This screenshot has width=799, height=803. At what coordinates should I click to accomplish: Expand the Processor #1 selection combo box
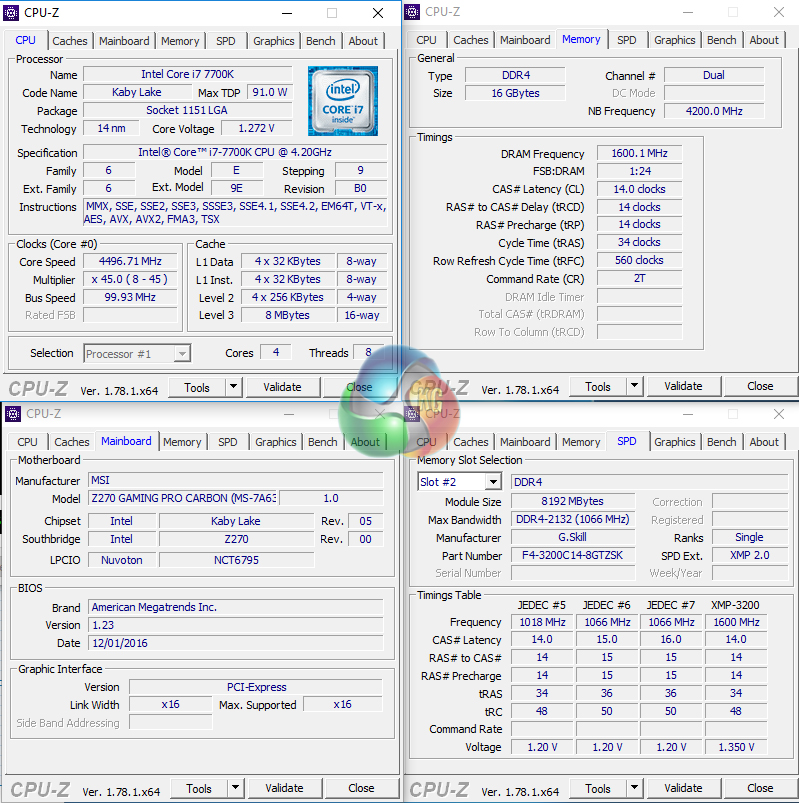tap(181, 353)
